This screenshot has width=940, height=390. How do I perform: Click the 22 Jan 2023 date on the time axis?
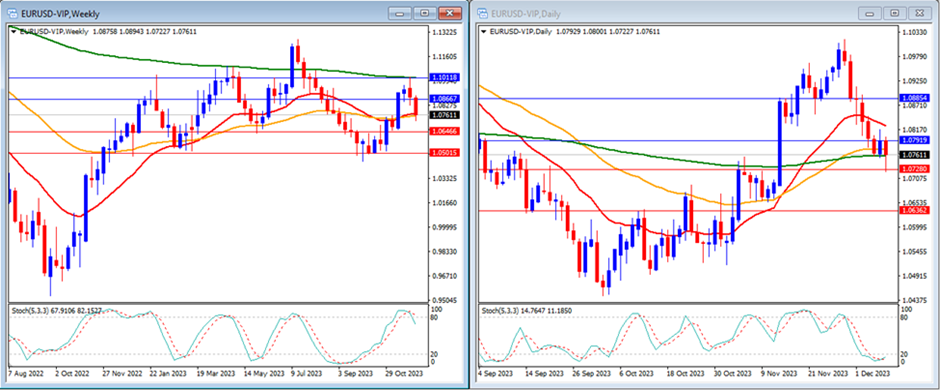tap(168, 373)
